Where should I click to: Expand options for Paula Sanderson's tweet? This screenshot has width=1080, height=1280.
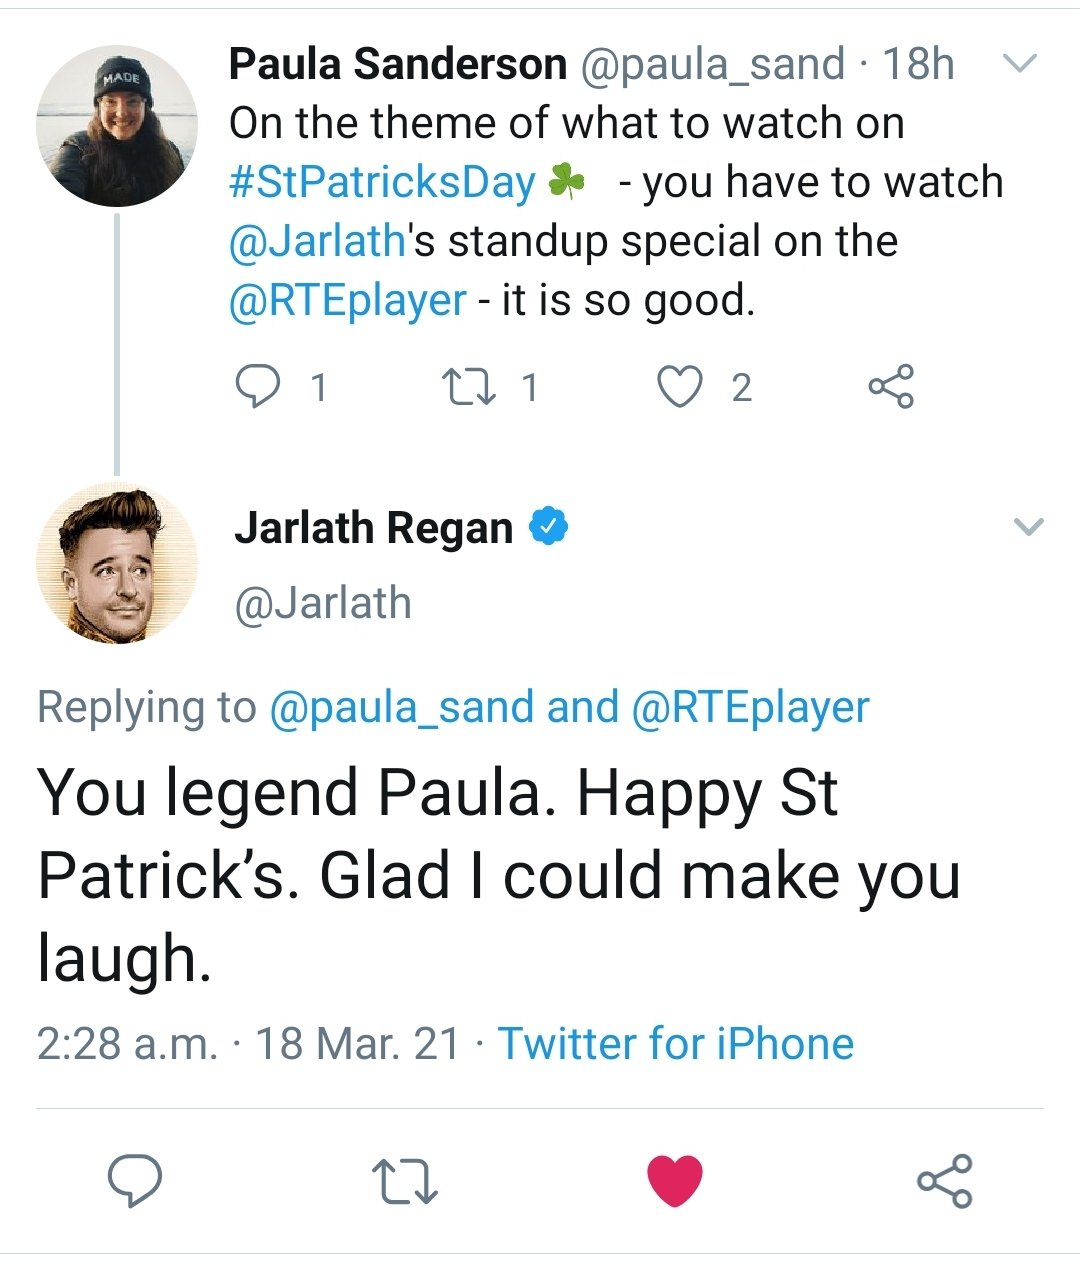1019,65
